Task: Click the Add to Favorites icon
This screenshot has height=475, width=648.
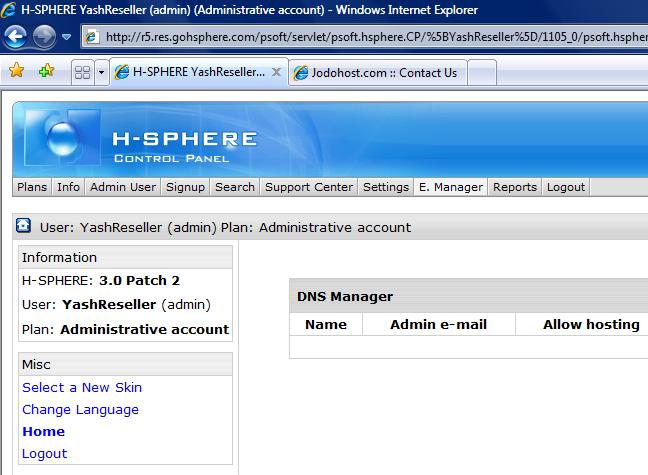Action: 46,71
